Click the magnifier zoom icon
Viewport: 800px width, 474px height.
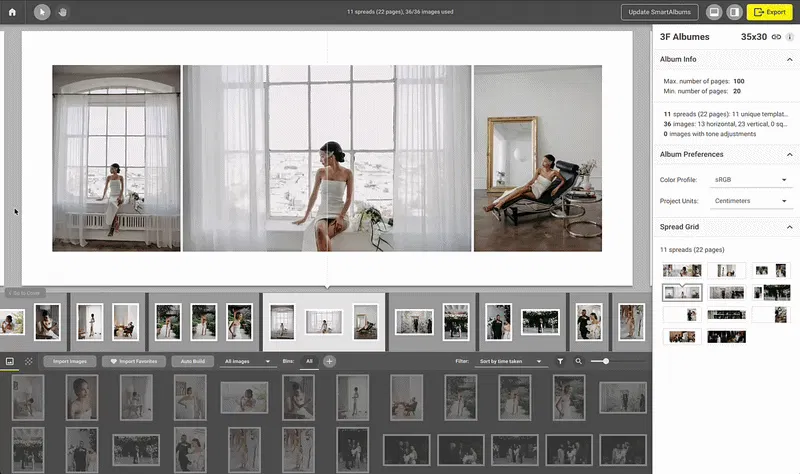coord(579,361)
